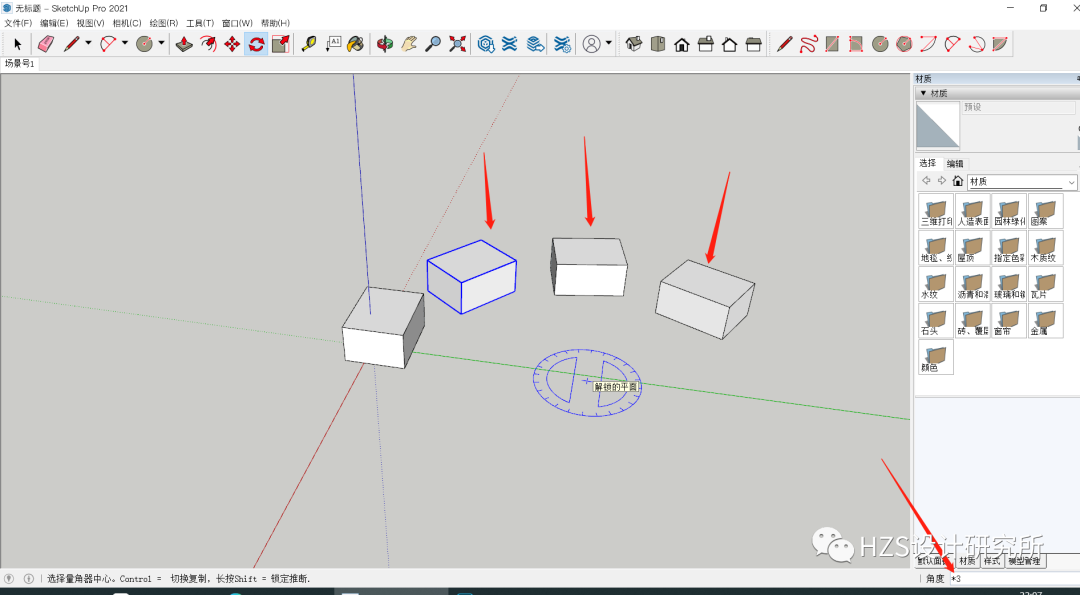This screenshot has width=1080, height=595.
Task: Select the Eraser tool
Action: coord(45,44)
